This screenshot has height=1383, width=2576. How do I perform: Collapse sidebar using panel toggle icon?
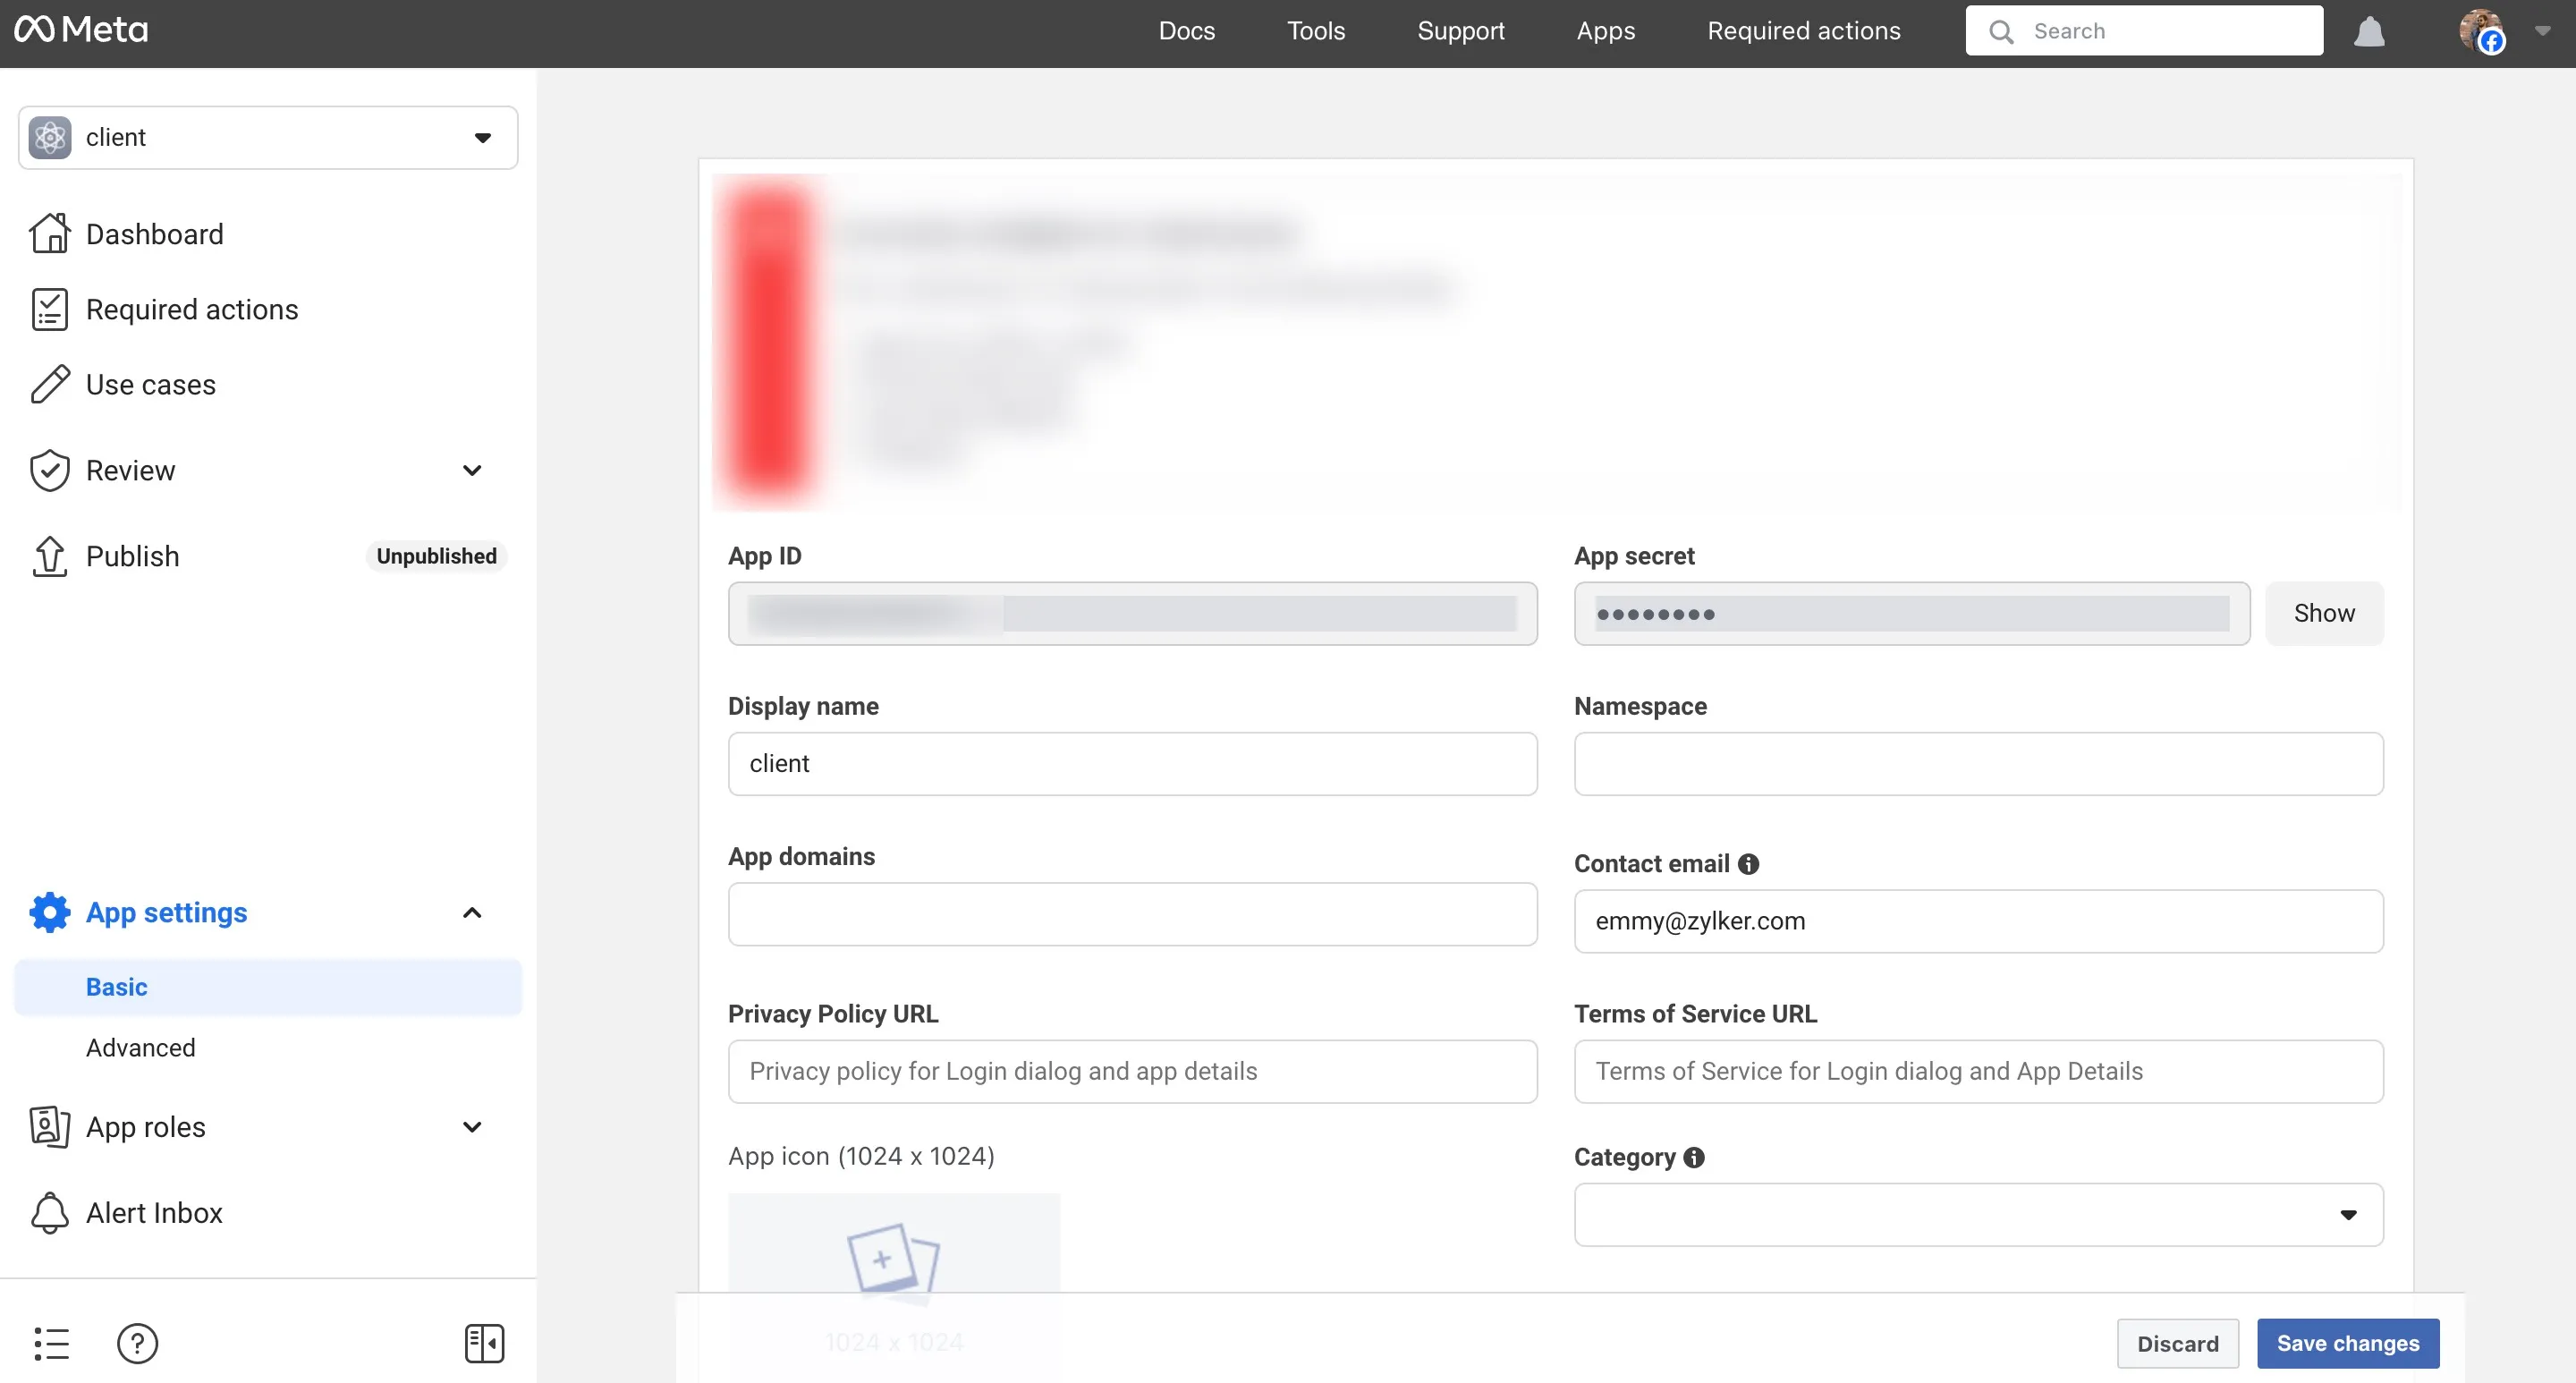pos(484,1343)
